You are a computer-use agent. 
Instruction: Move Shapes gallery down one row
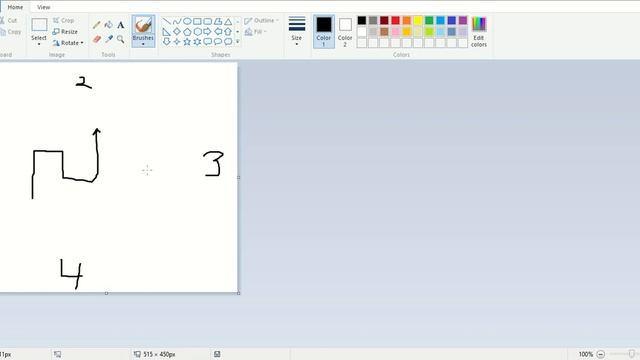point(238,31)
